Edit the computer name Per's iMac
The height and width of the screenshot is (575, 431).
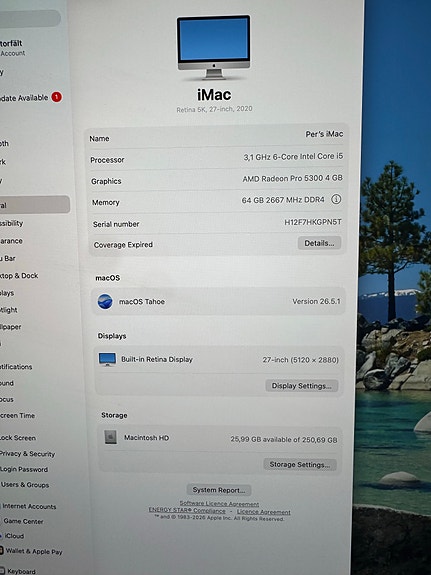point(324,134)
